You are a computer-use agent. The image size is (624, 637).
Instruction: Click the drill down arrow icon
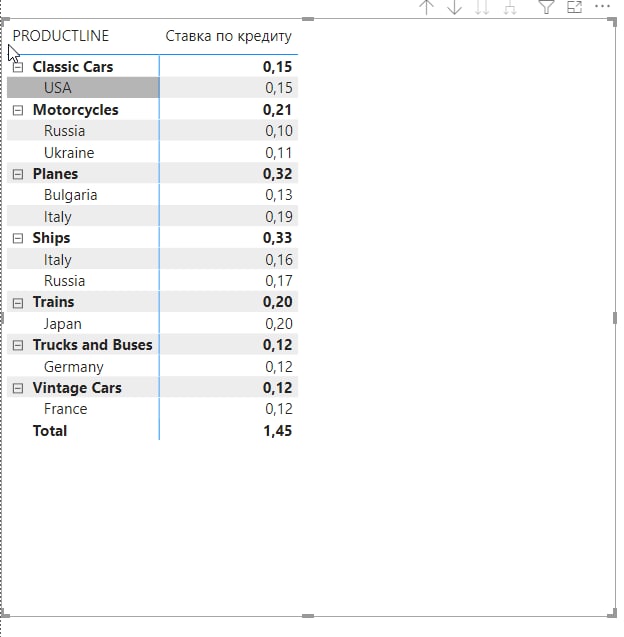tap(454, 7)
